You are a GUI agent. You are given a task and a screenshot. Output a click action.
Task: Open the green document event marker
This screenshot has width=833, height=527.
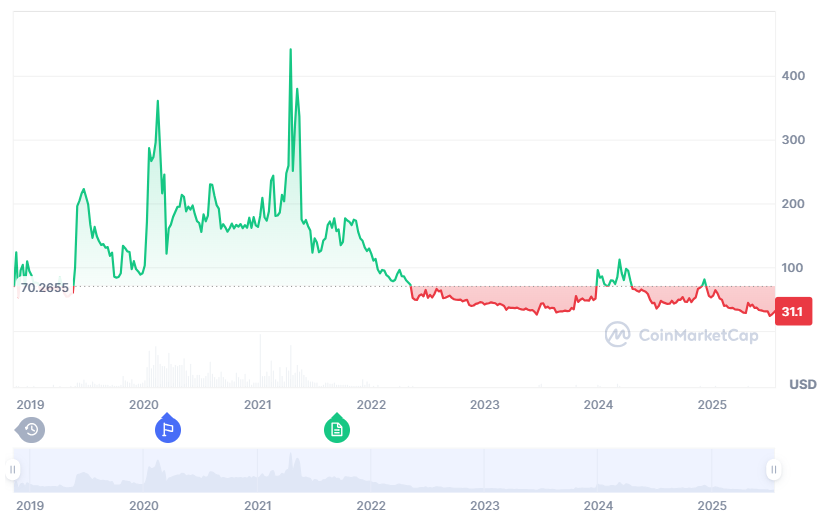[x=337, y=430]
